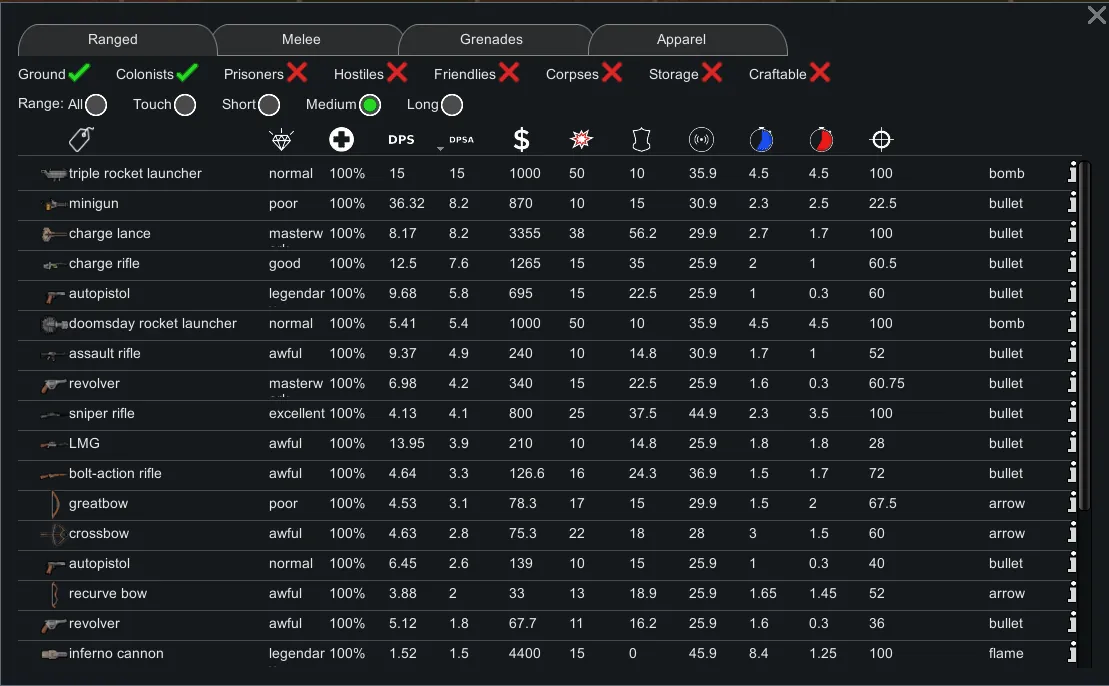Sort by the armor penetration icon

(x=642, y=140)
